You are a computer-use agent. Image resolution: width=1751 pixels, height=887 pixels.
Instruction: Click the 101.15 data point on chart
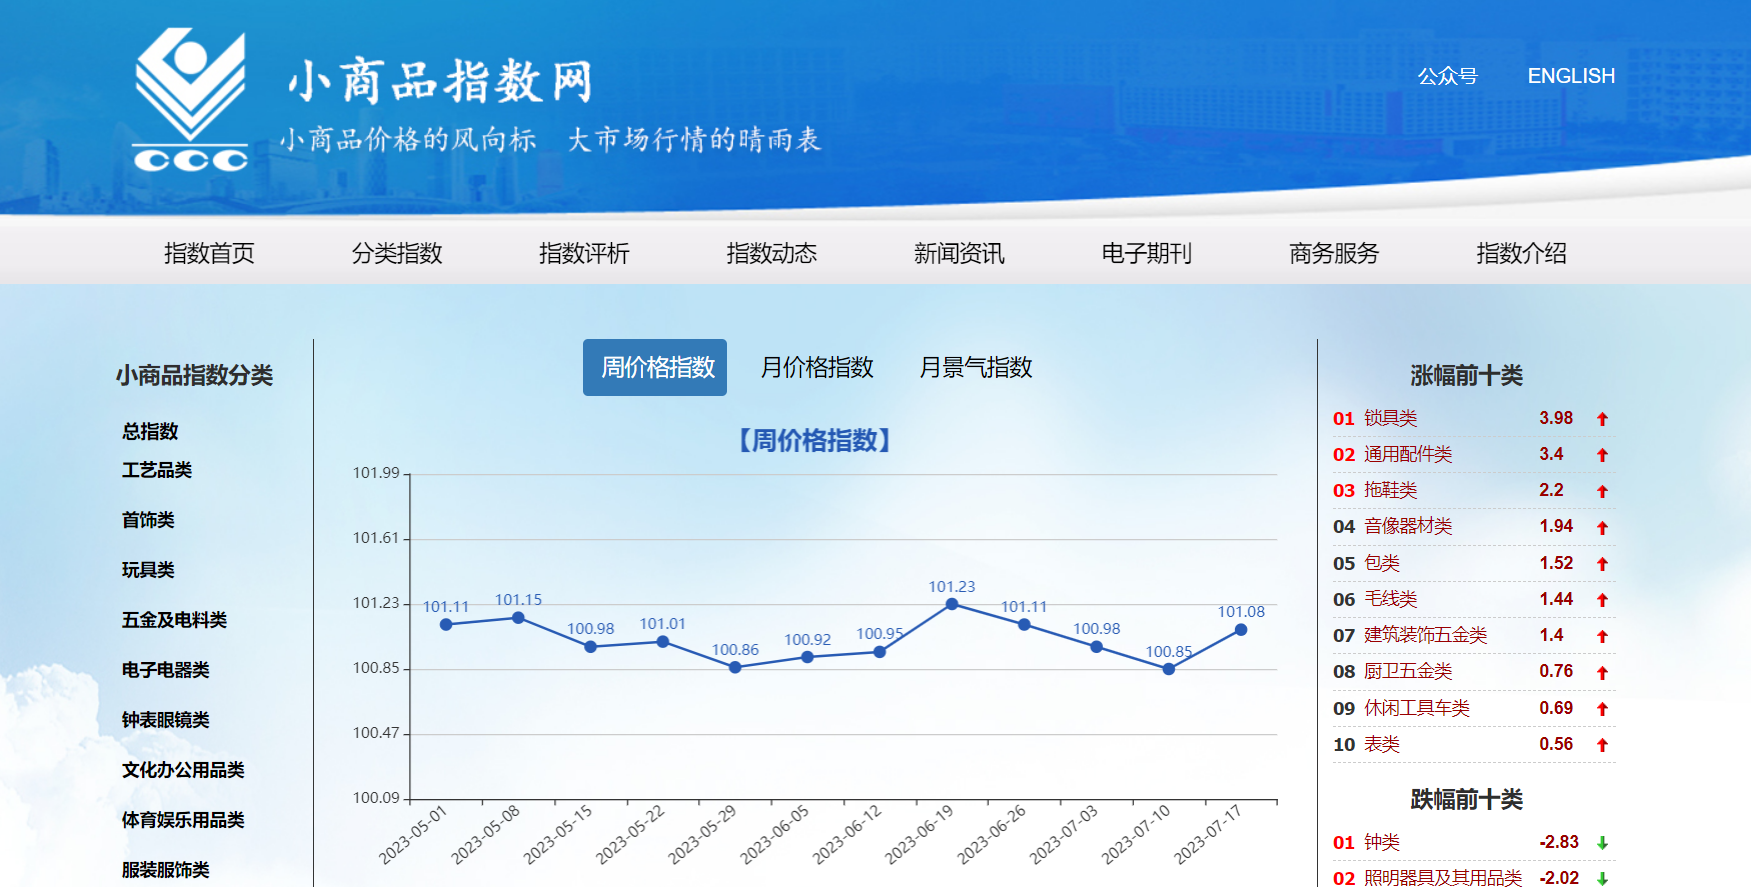coord(518,618)
